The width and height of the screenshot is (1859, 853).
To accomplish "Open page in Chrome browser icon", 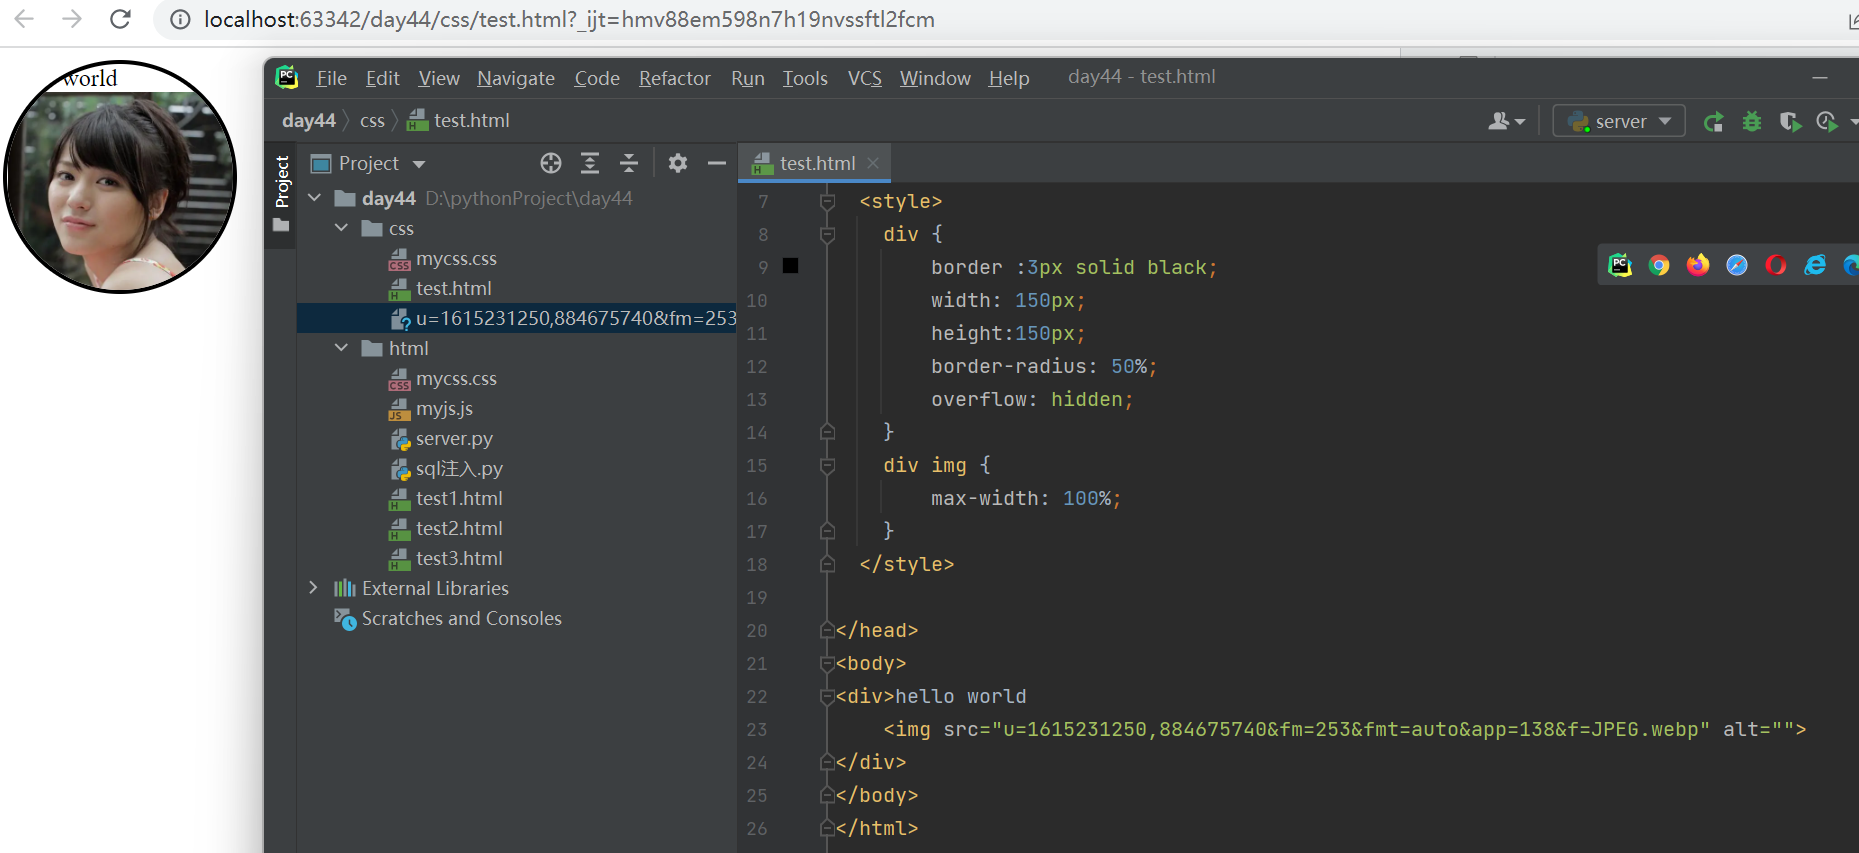I will tap(1659, 265).
